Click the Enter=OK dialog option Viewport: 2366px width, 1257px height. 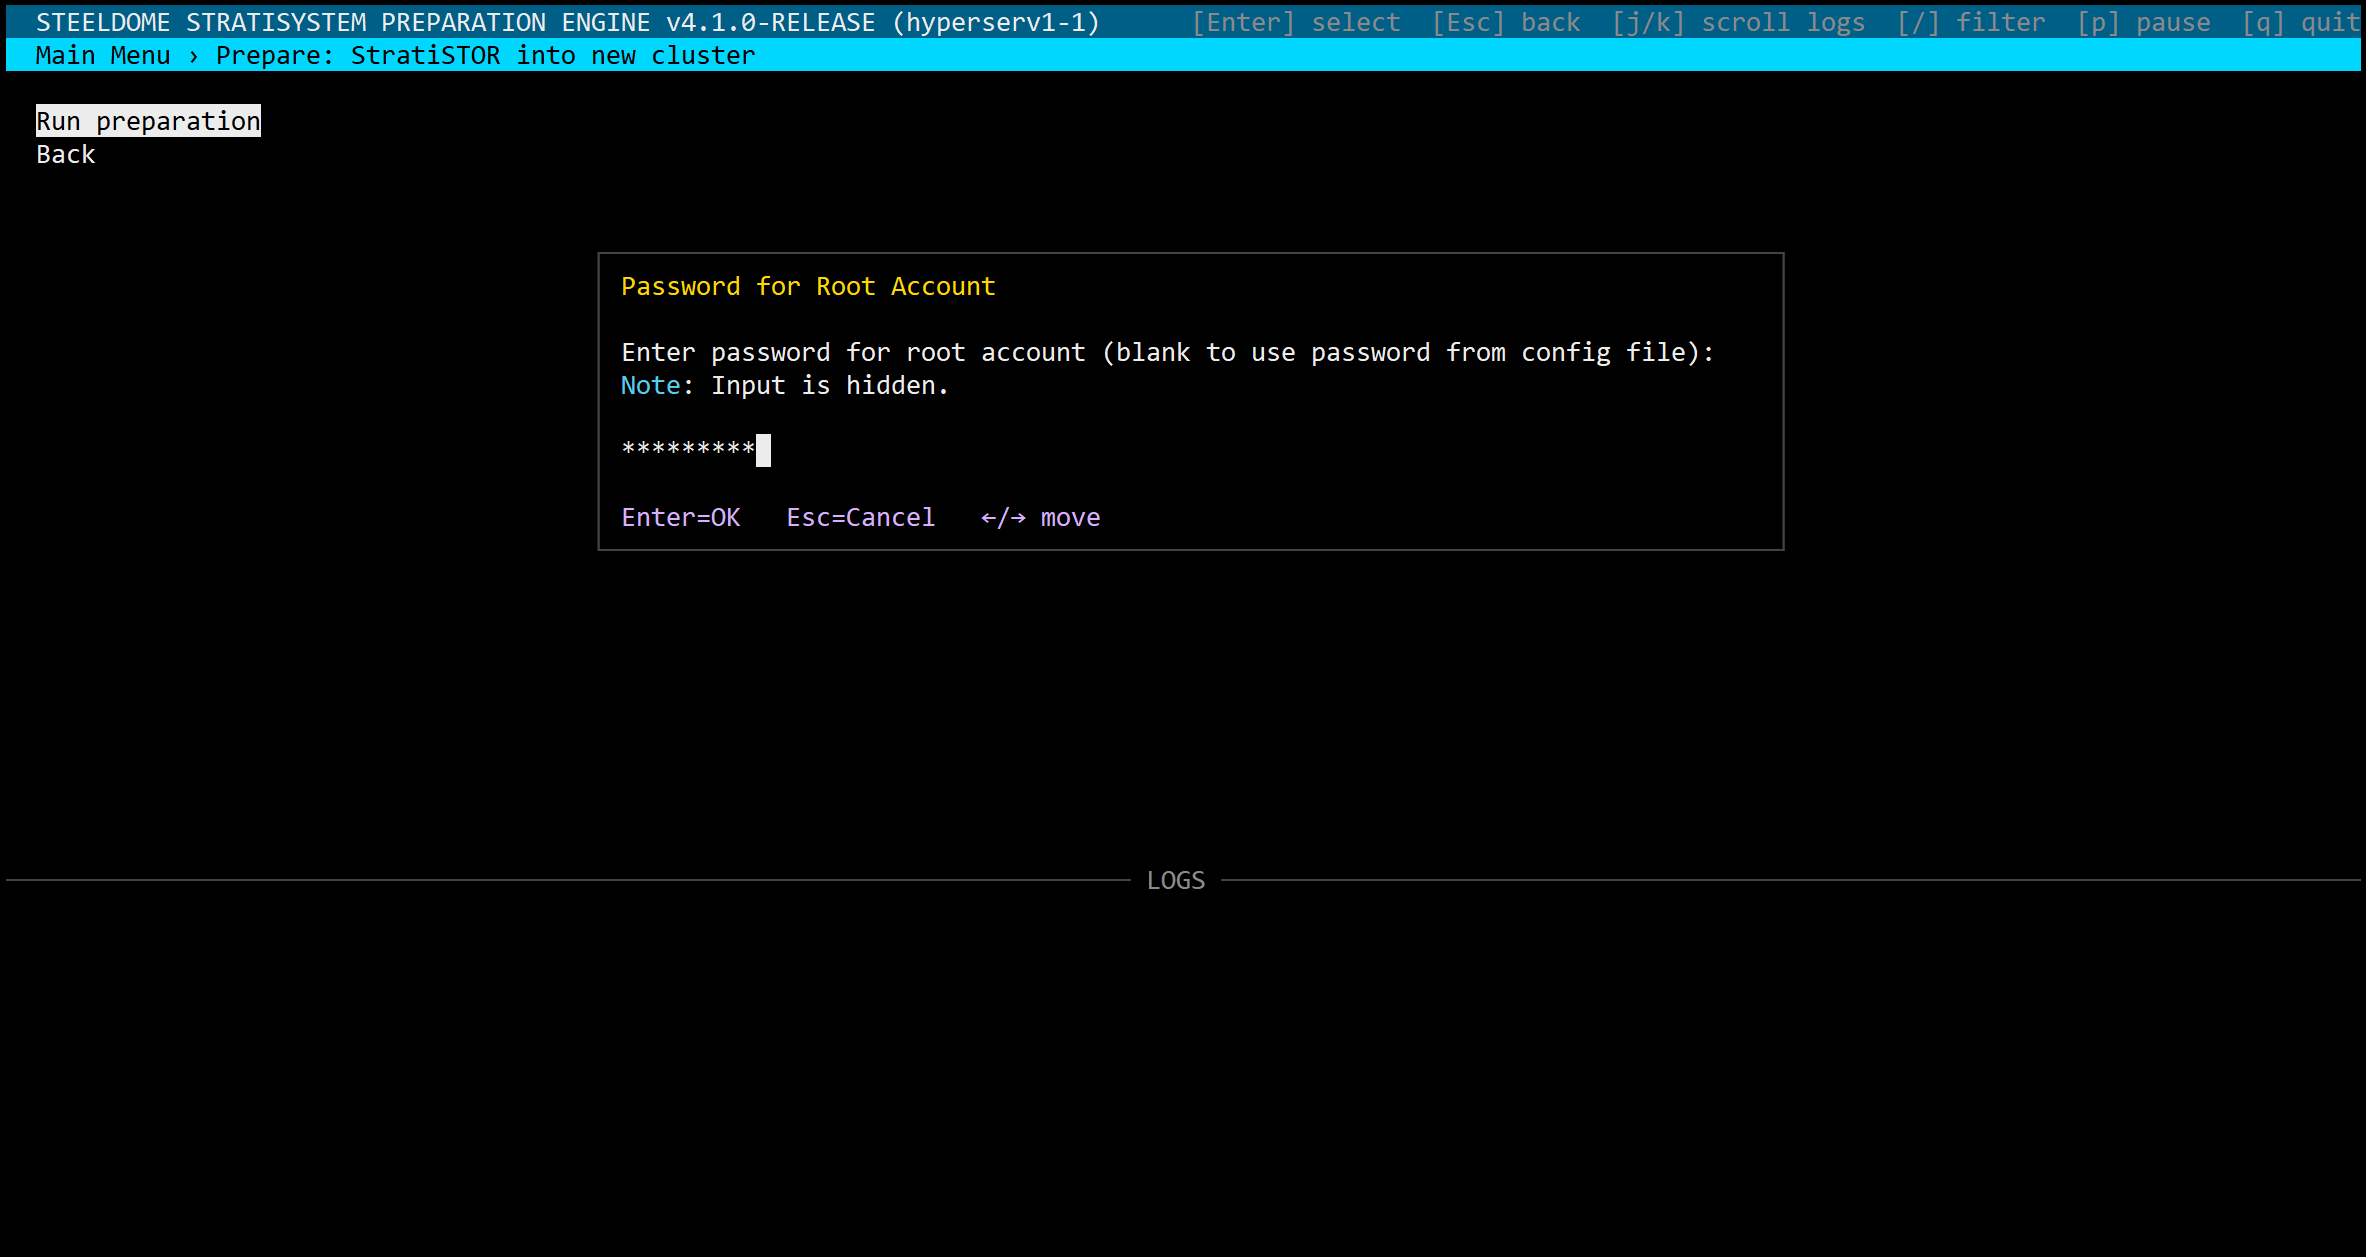coord(681,518)
